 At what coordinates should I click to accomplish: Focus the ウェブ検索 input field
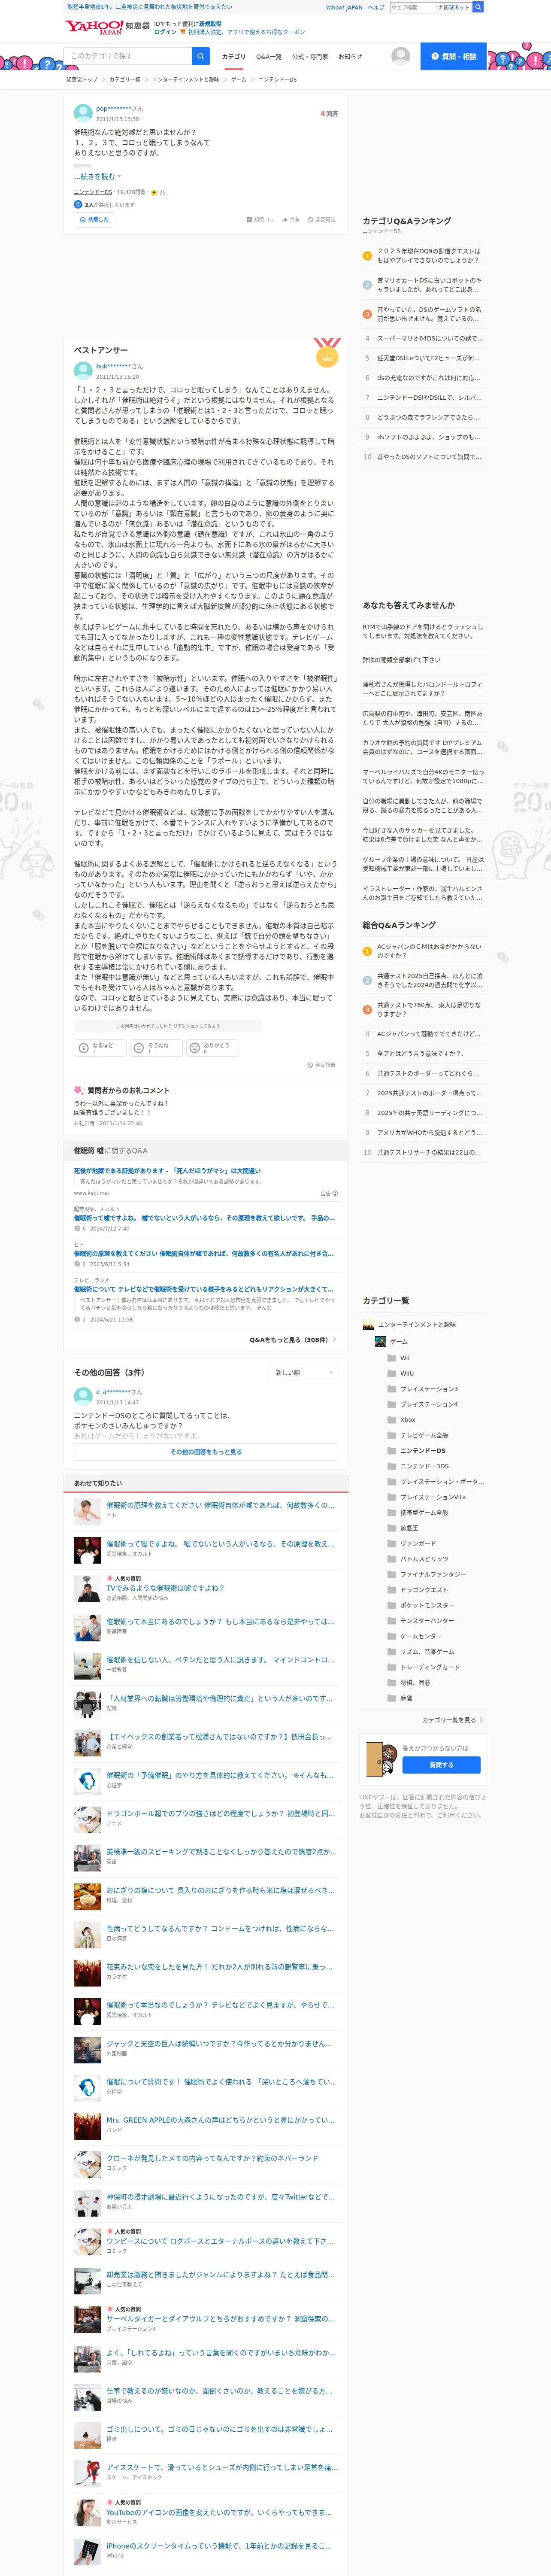coord(412,7)
